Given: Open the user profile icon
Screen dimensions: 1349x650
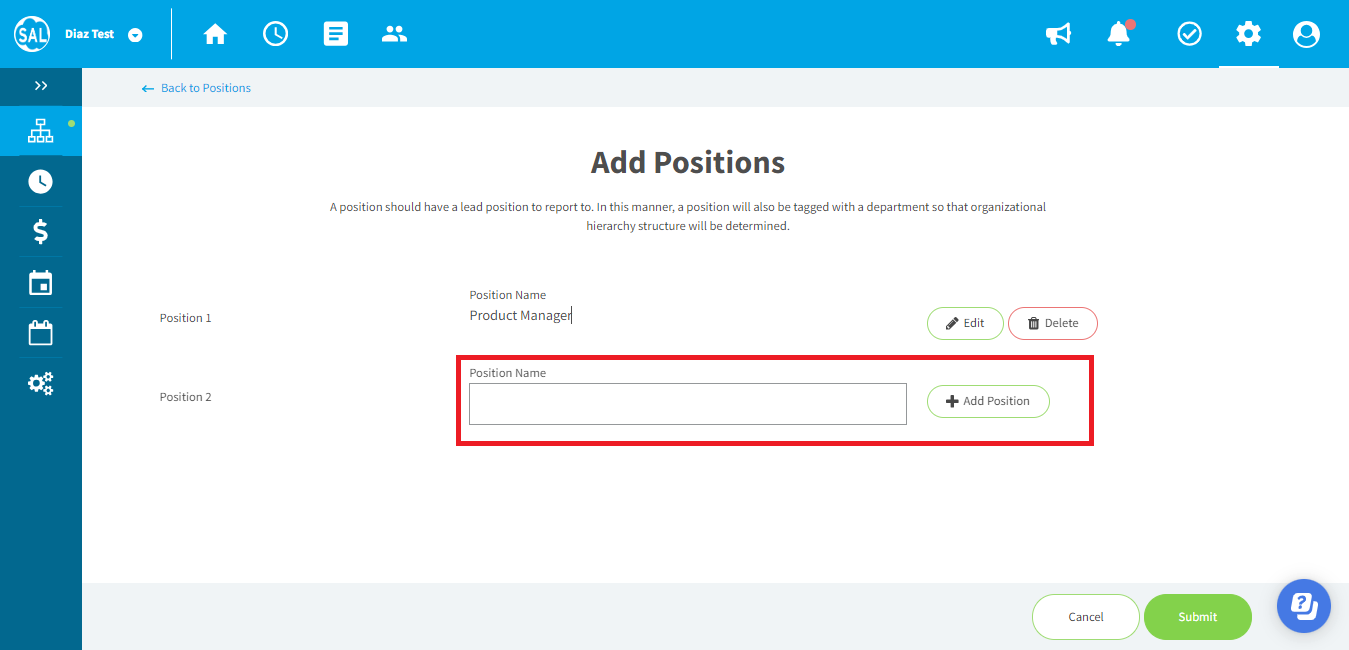Looking at the screenshot, I should point(1306,34).
